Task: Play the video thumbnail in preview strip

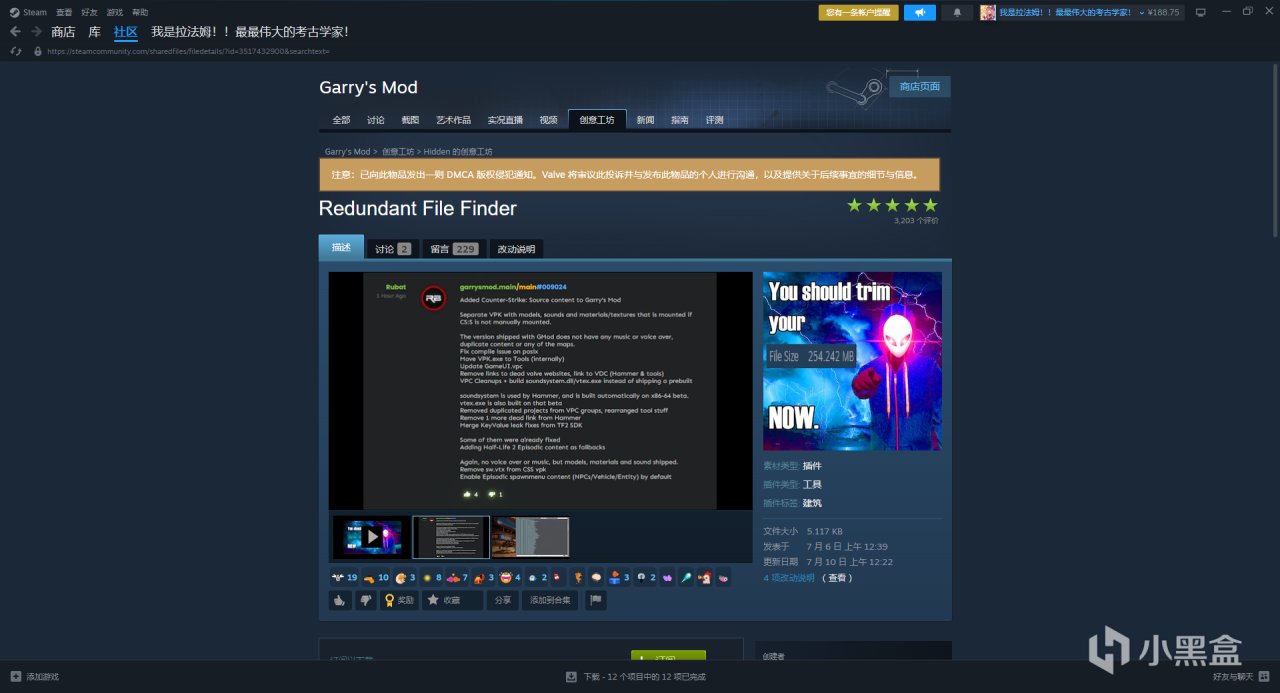Action: [x=372, y=537]
